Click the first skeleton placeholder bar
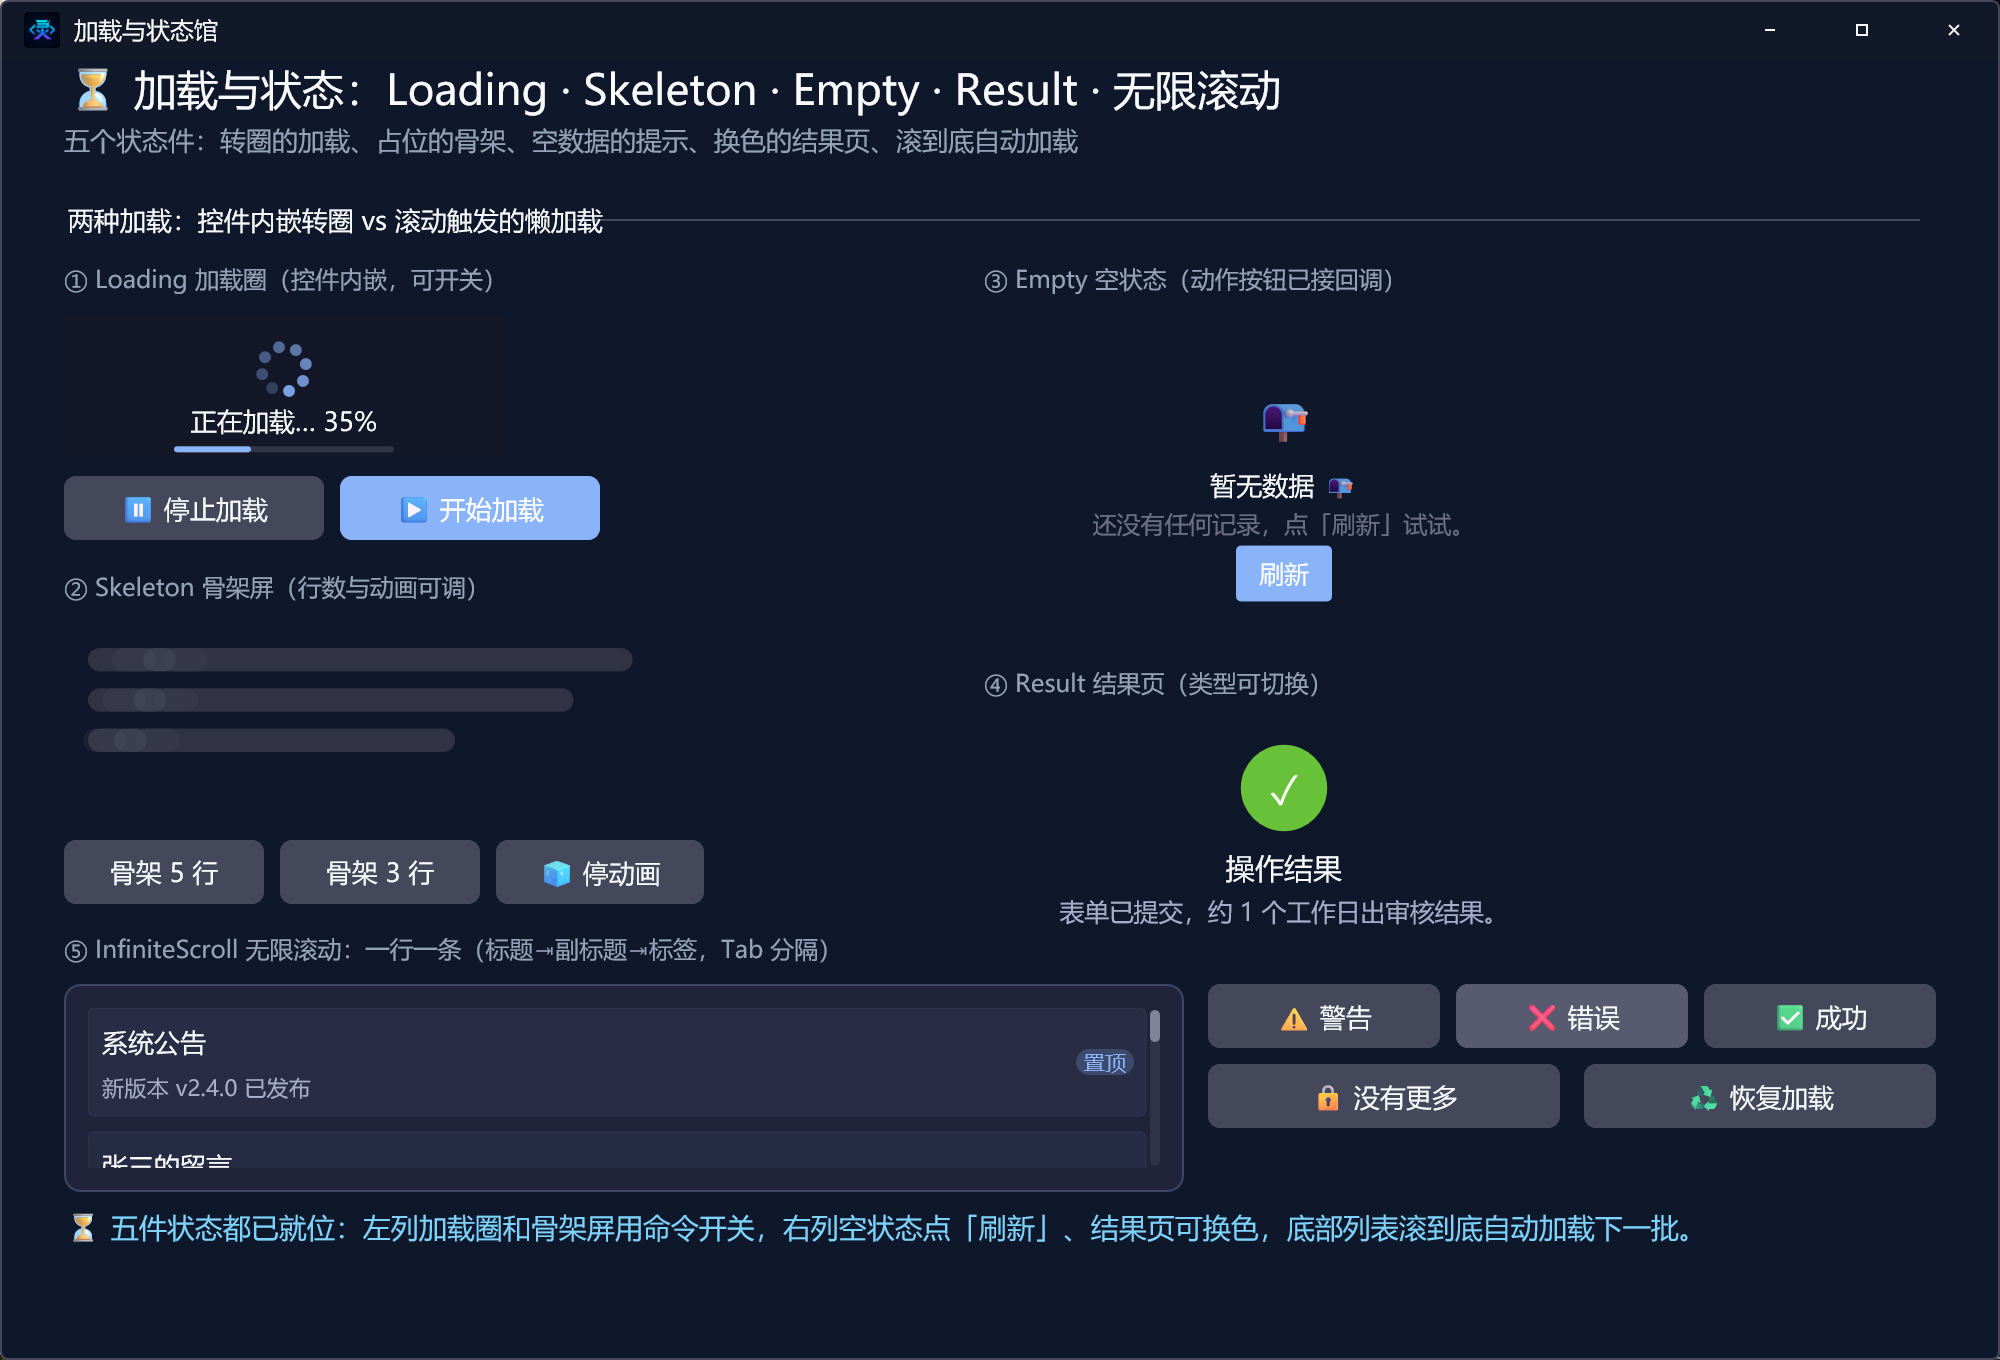Viewport: 2000px width, 1360px height. point(360,659)
